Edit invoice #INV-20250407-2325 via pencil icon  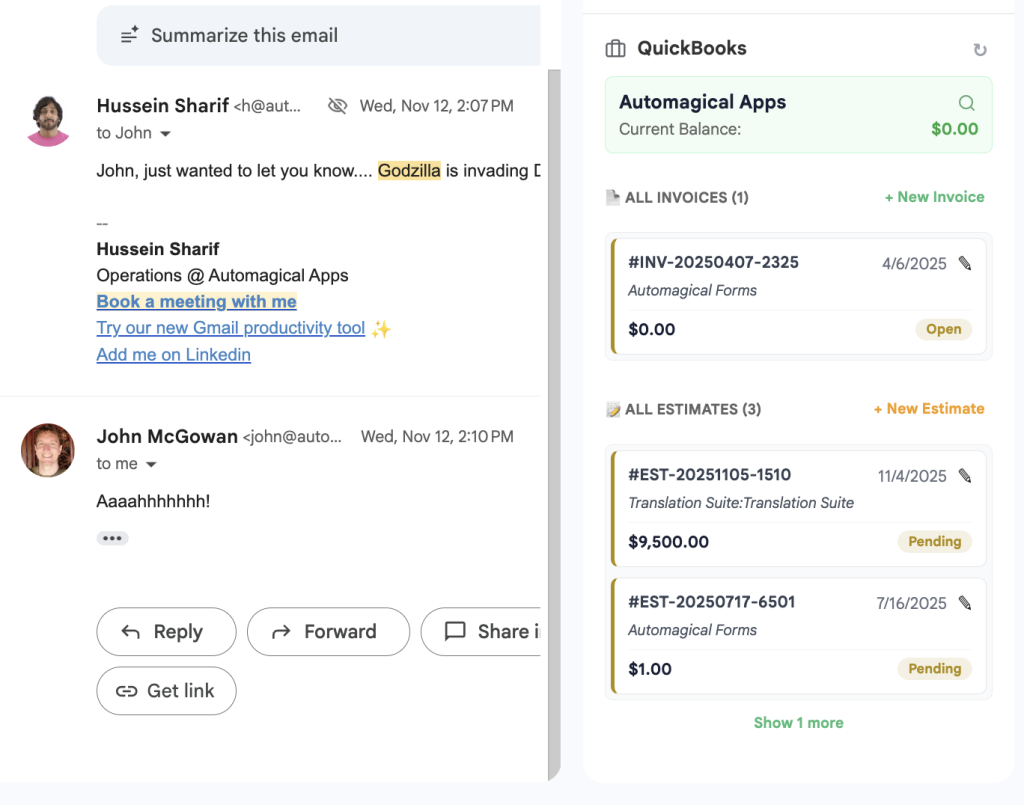(964, 263)
